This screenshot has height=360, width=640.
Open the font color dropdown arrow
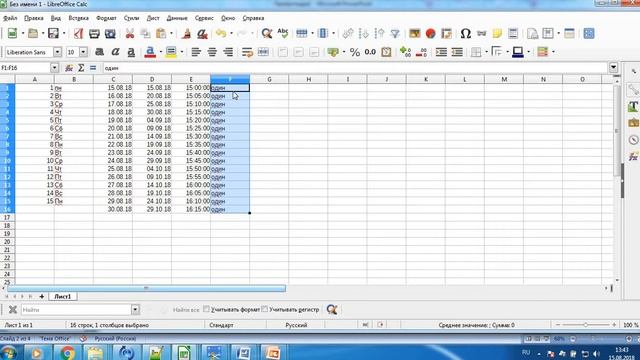coord(160,52)
